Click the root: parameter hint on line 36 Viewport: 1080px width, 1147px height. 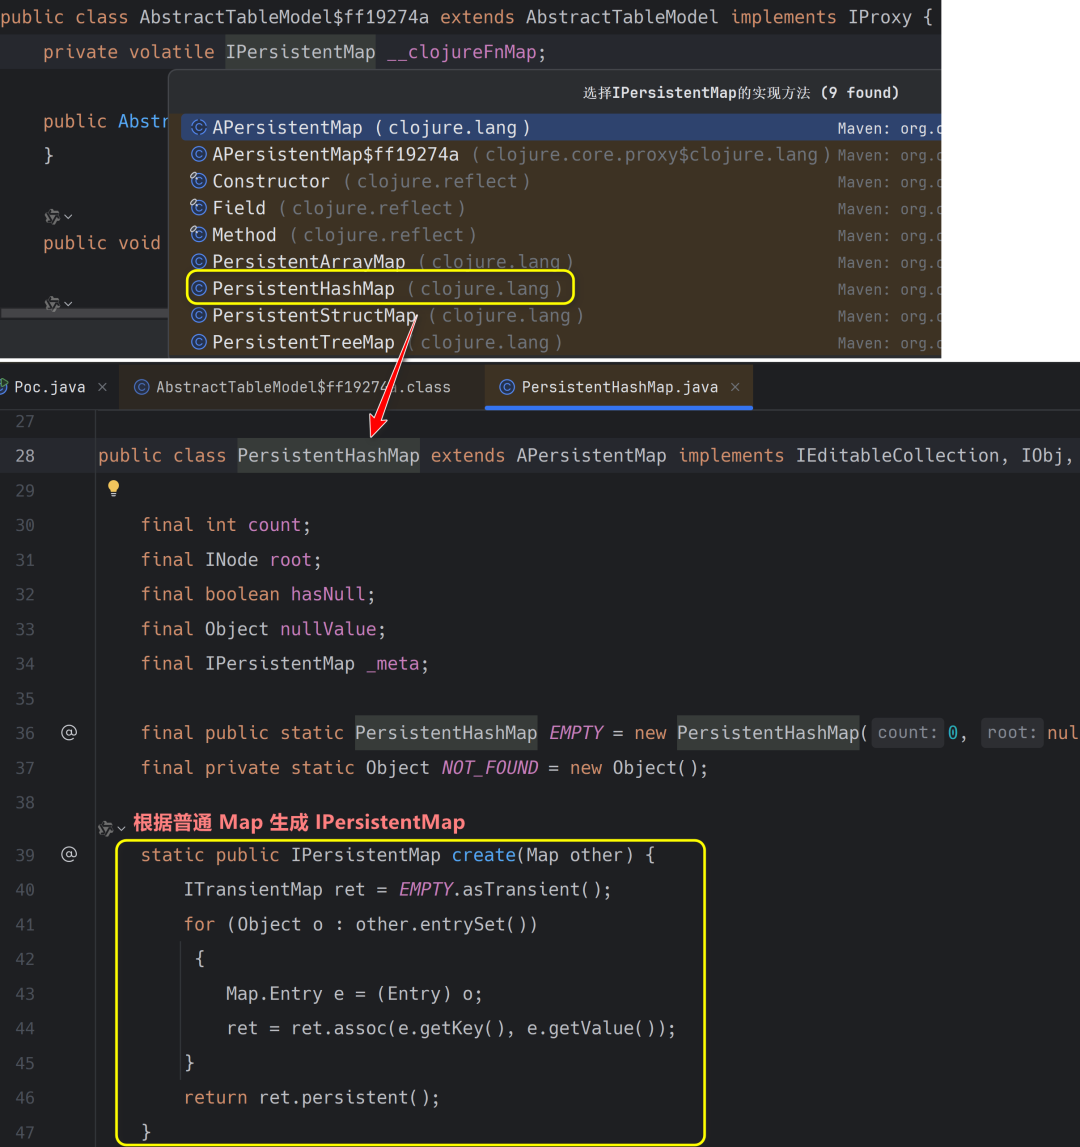(x=1012, y=733)
